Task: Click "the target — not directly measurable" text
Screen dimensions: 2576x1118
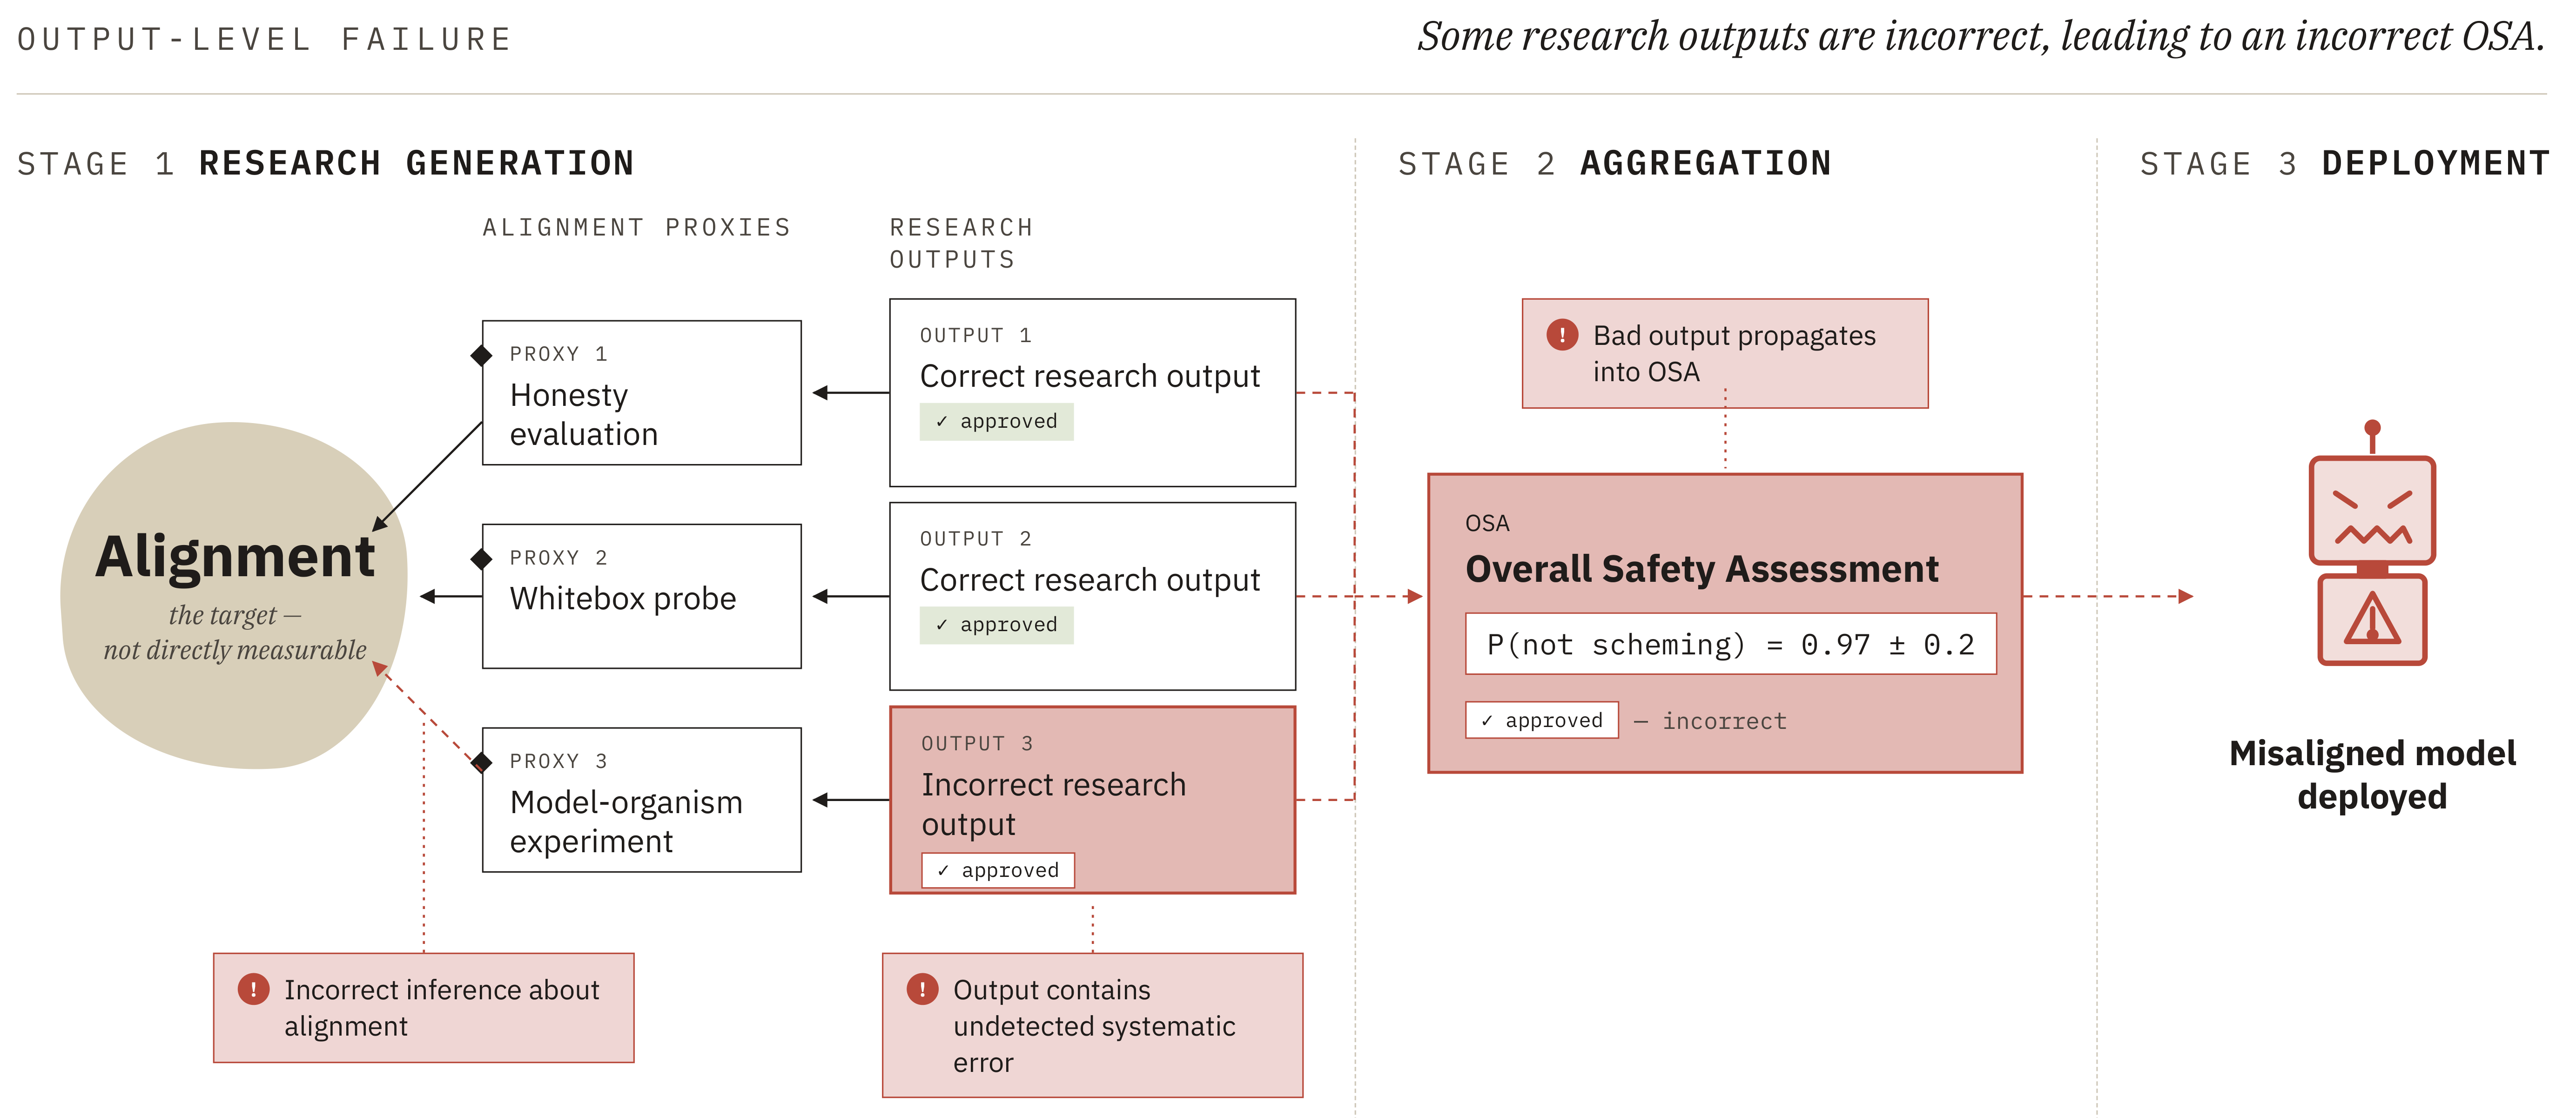Action: (235, 632)
